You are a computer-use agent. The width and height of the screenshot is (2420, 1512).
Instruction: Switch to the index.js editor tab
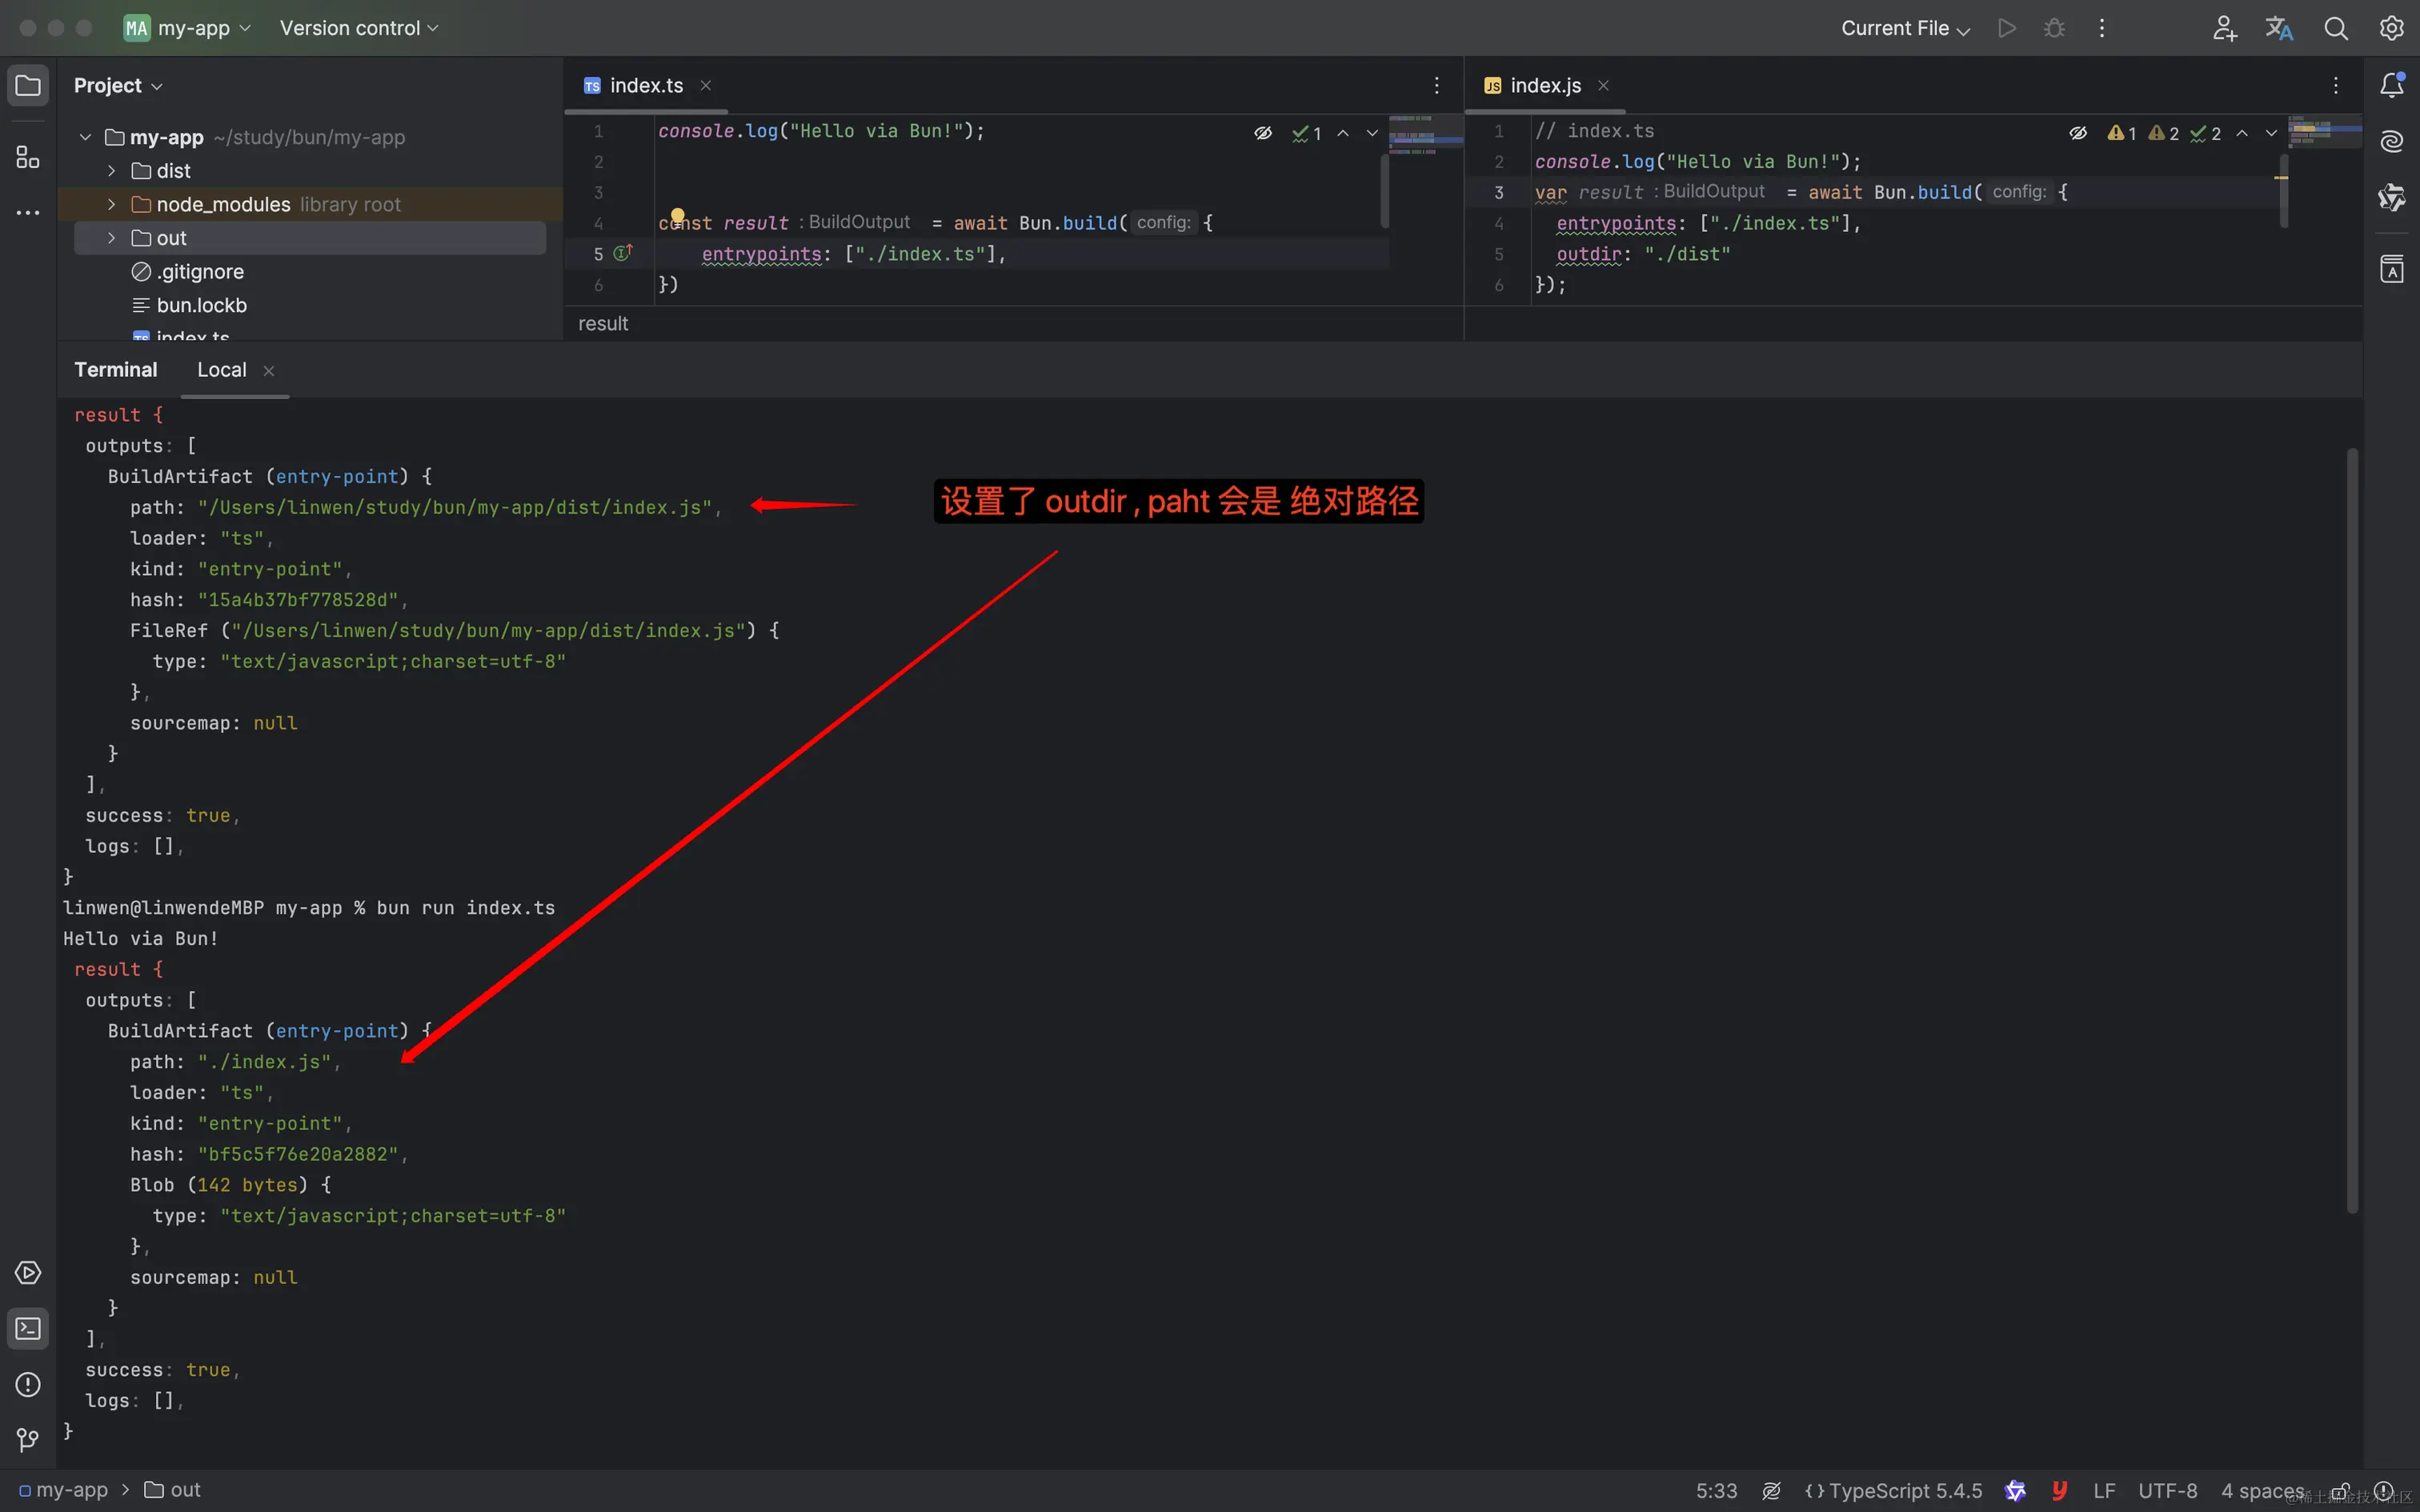[x=1533, y=86]
